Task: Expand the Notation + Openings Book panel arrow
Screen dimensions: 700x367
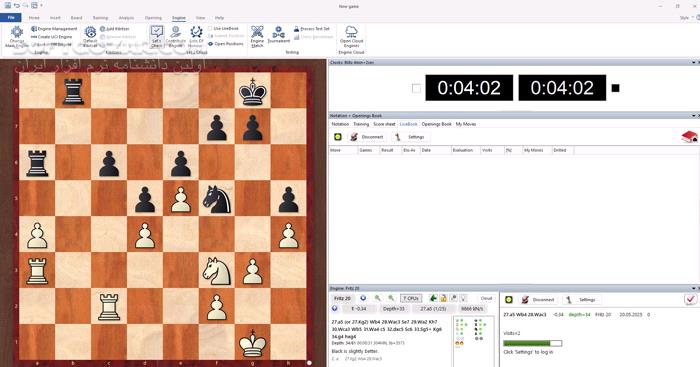Action: (x=693, y=116)
